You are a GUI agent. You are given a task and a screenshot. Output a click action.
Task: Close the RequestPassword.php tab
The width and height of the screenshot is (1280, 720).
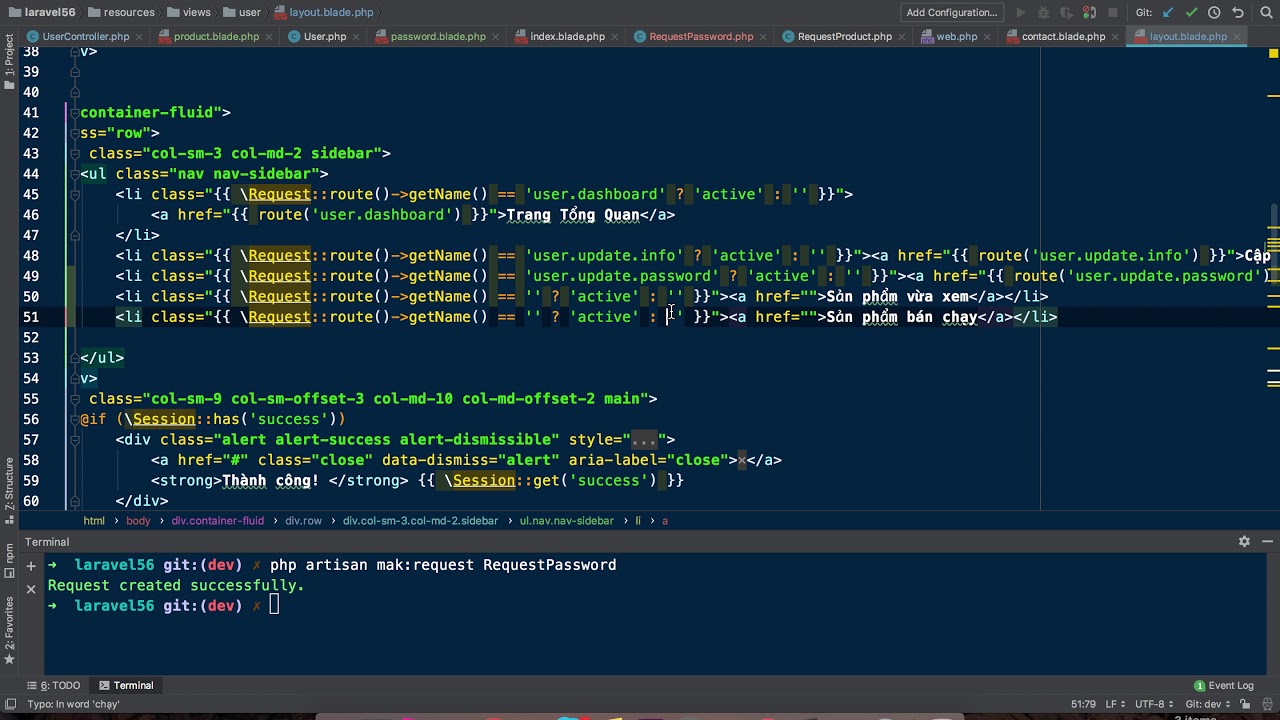pyautogui.click(x=764, y=37)
